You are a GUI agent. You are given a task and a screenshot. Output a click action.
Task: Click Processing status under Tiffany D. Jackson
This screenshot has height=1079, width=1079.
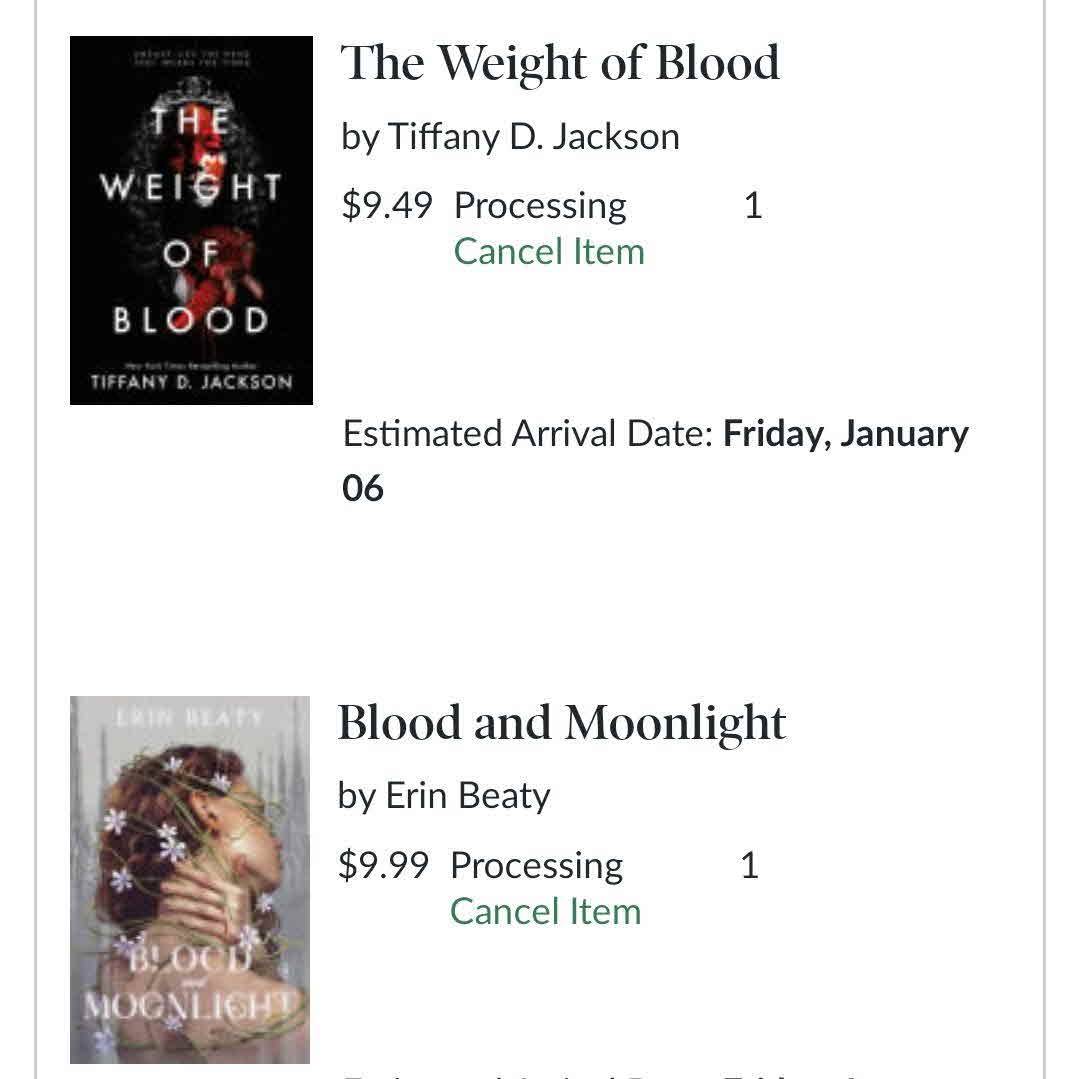pos(540,205)
